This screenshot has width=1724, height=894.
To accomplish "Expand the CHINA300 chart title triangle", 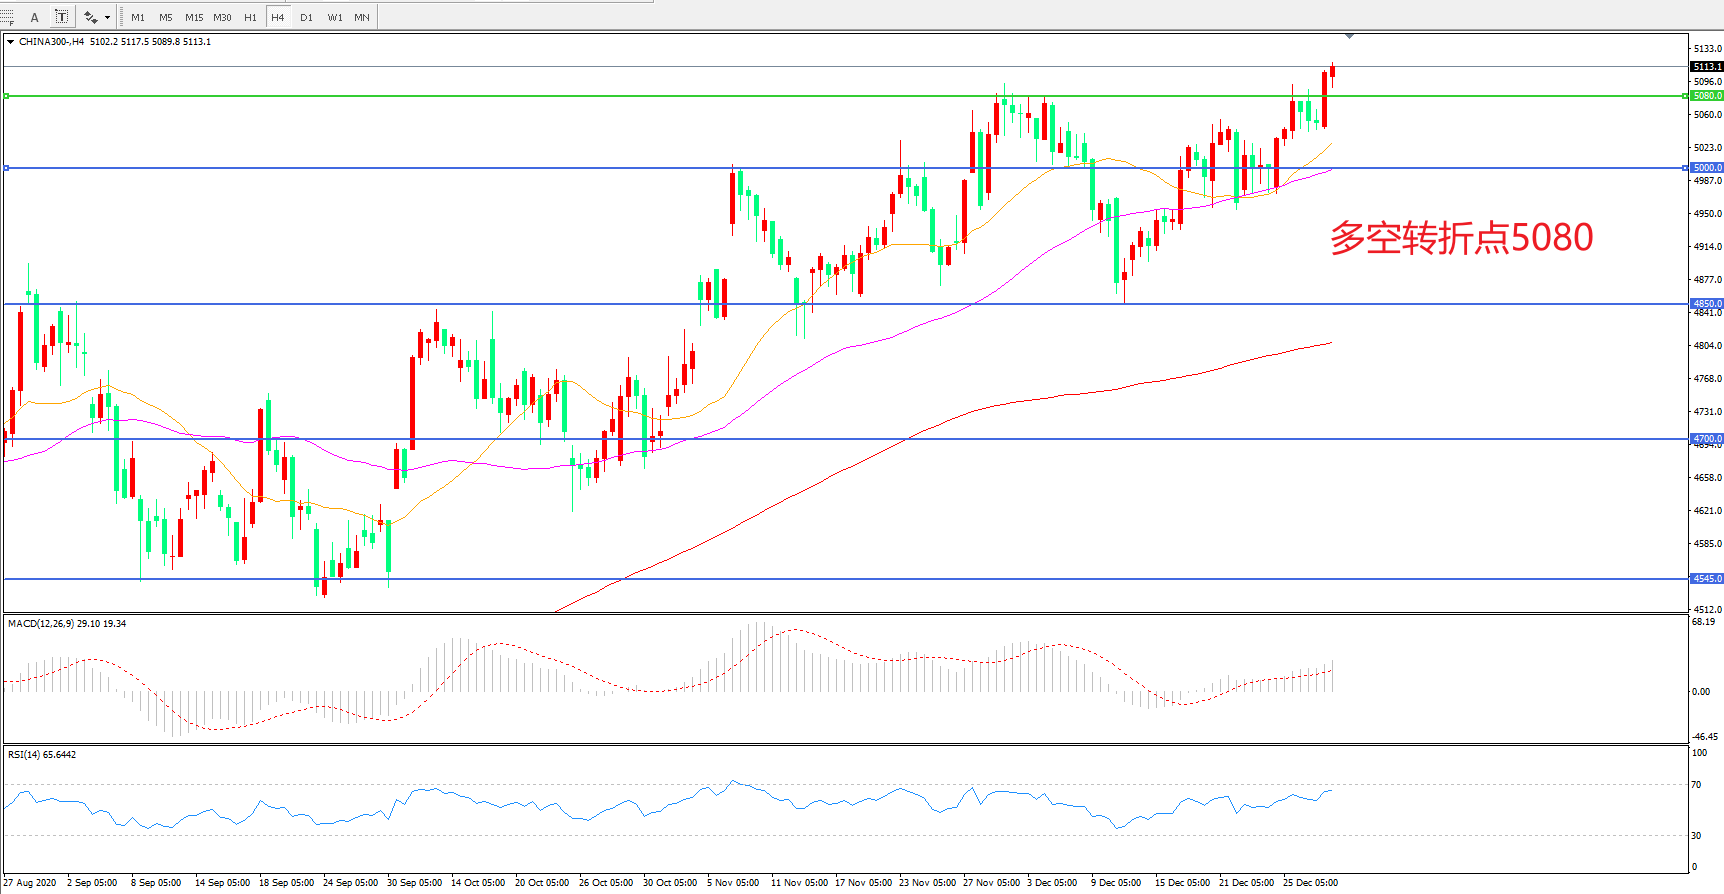I will pyautogui.click(x=10, y=42).
